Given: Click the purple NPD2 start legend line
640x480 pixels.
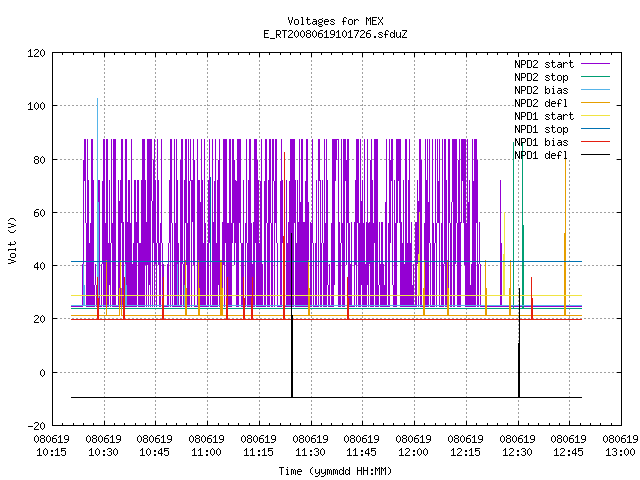Looking at the screenshot, I should (596, 64).
